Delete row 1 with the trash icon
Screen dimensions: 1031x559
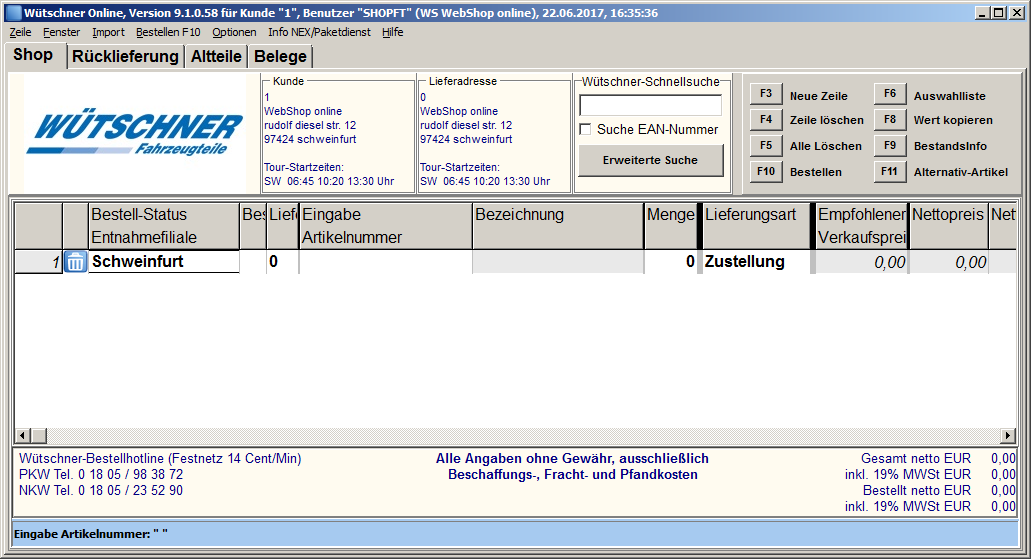pos(76,262)
